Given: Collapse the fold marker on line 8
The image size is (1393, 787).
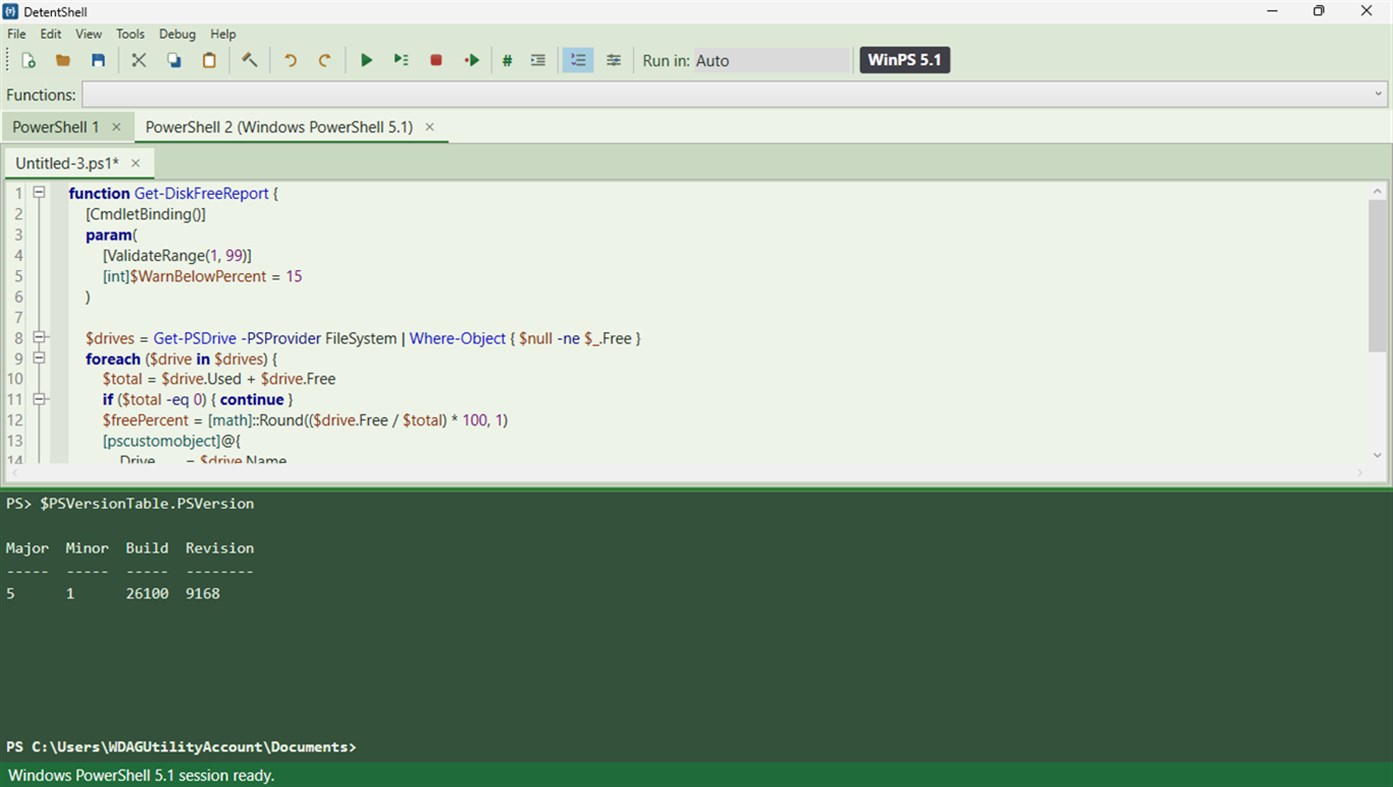Looking at the screenshot, I should (x=39, y=337).
